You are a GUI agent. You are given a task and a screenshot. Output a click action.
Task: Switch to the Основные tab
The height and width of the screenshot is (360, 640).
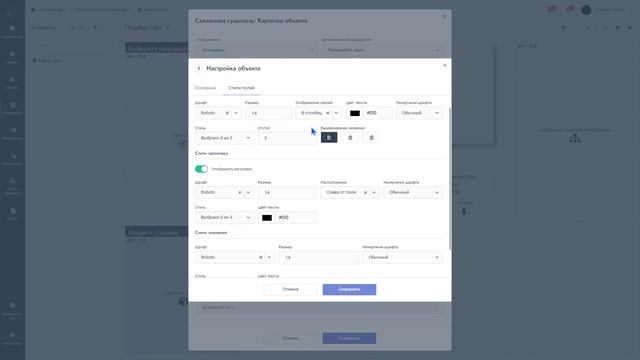click(205, 88)
